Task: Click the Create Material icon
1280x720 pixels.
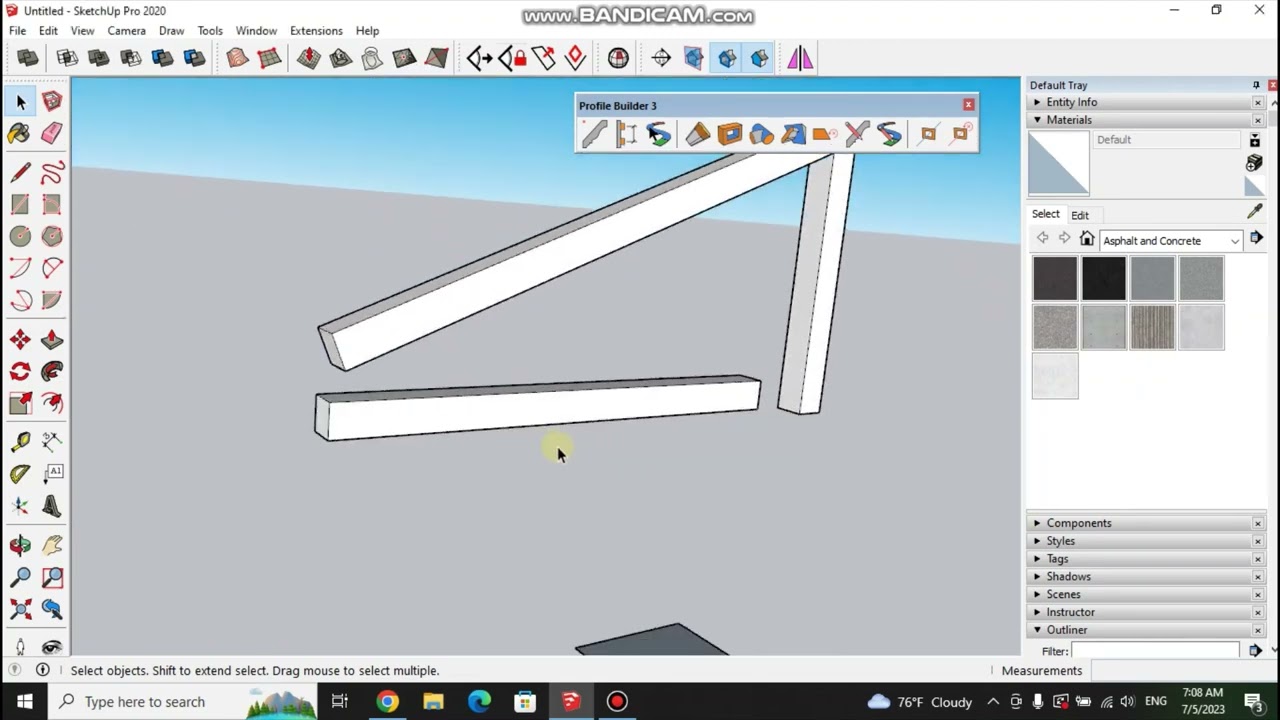Action: tap(1255, 163)
